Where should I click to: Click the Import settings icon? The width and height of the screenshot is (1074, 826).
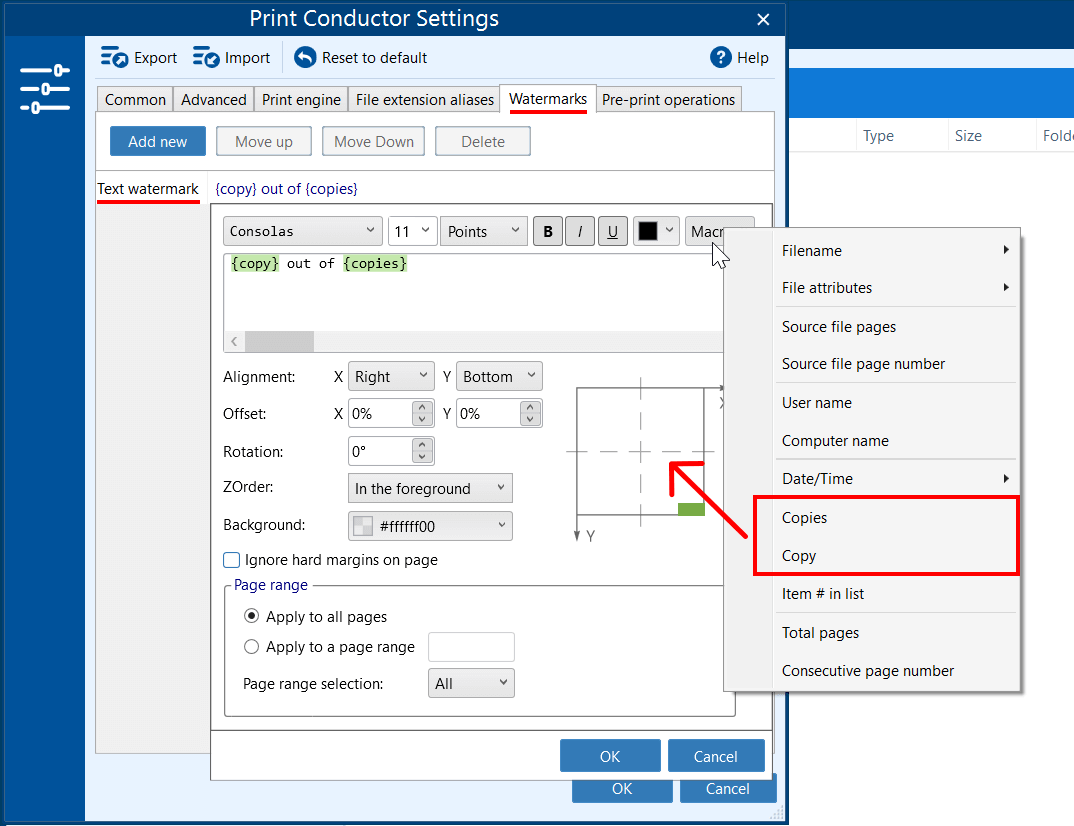pos(207,58)
